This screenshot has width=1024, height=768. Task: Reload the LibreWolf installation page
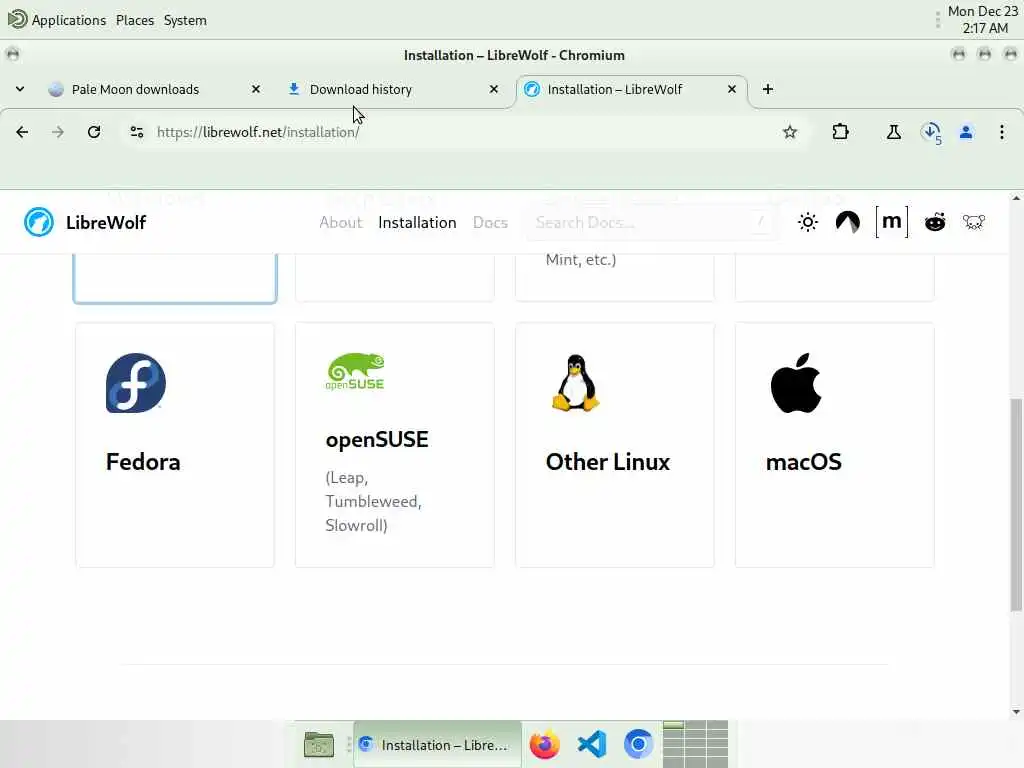point(94,132)
